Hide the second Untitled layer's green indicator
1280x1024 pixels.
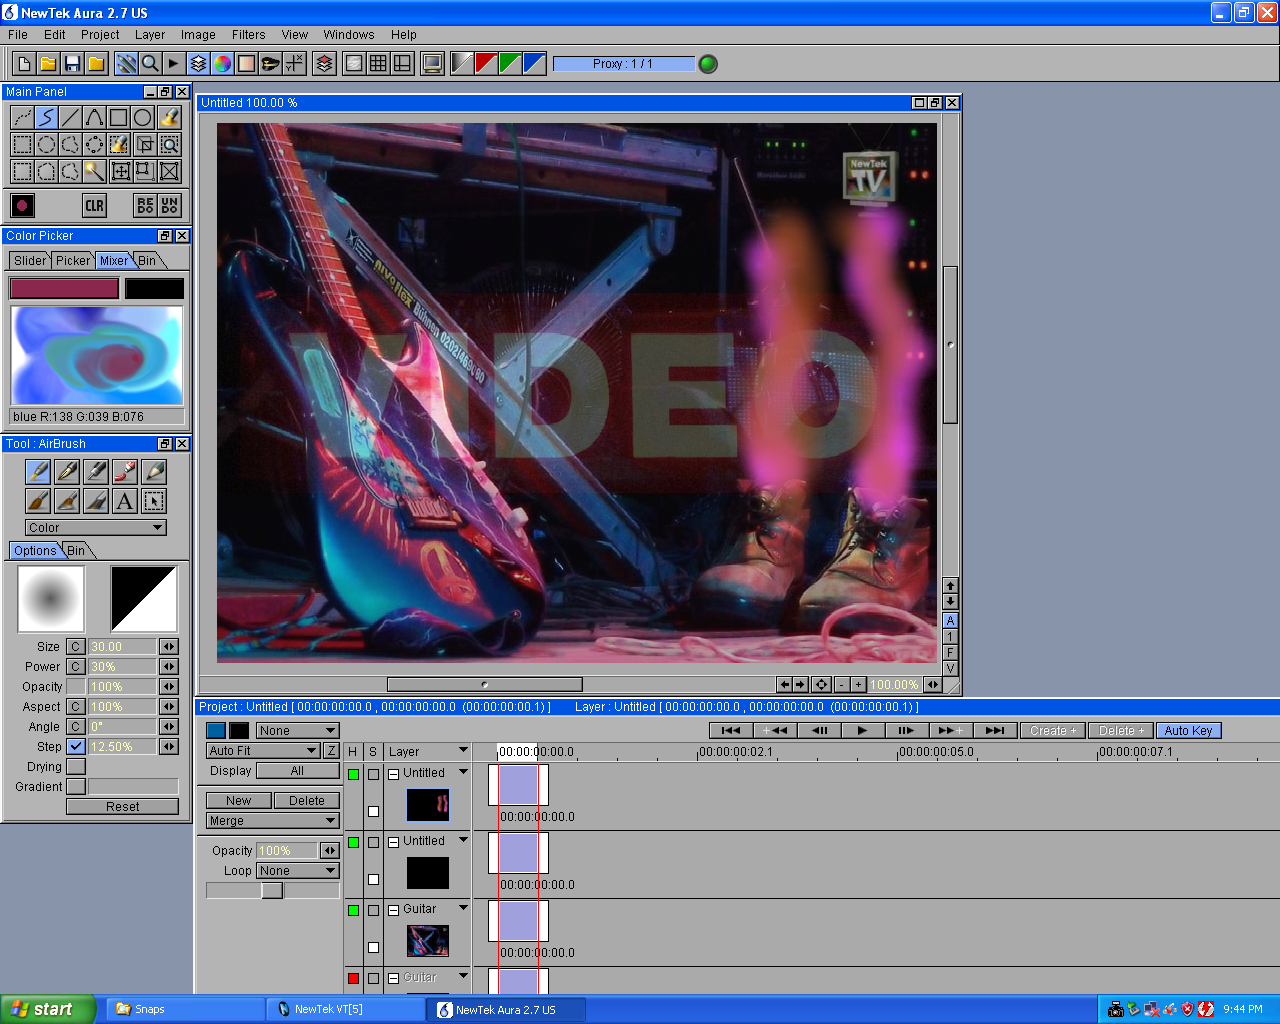pos(353,842)
